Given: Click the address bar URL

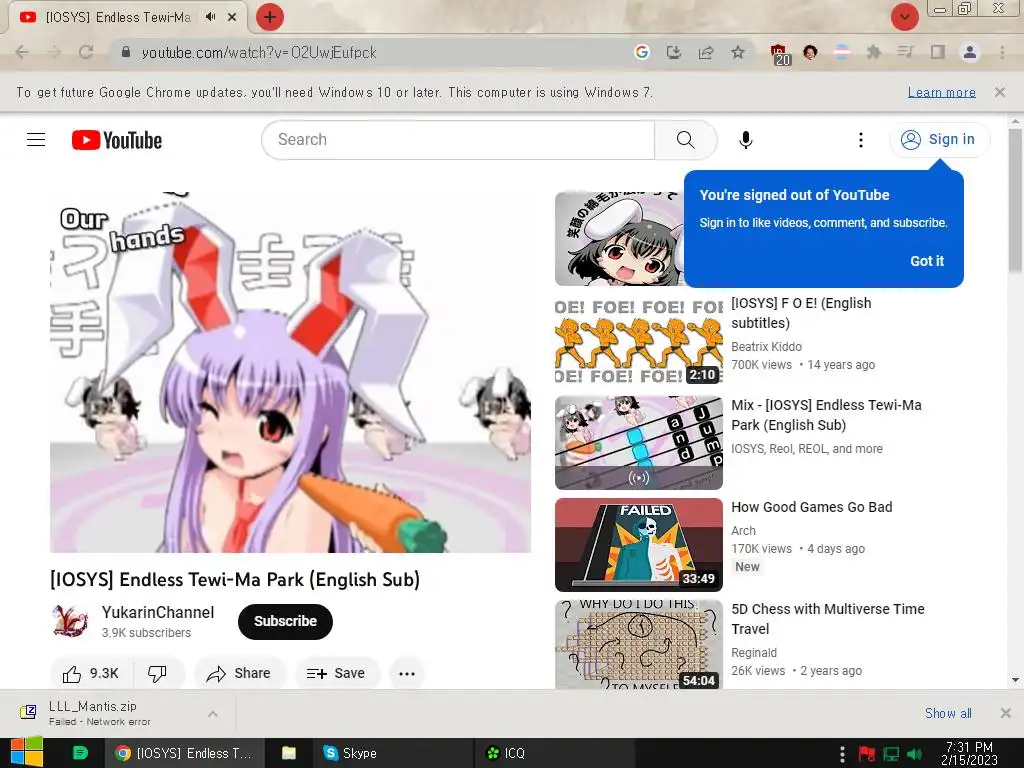Looking at the screenshot, I should pos(259,52).
